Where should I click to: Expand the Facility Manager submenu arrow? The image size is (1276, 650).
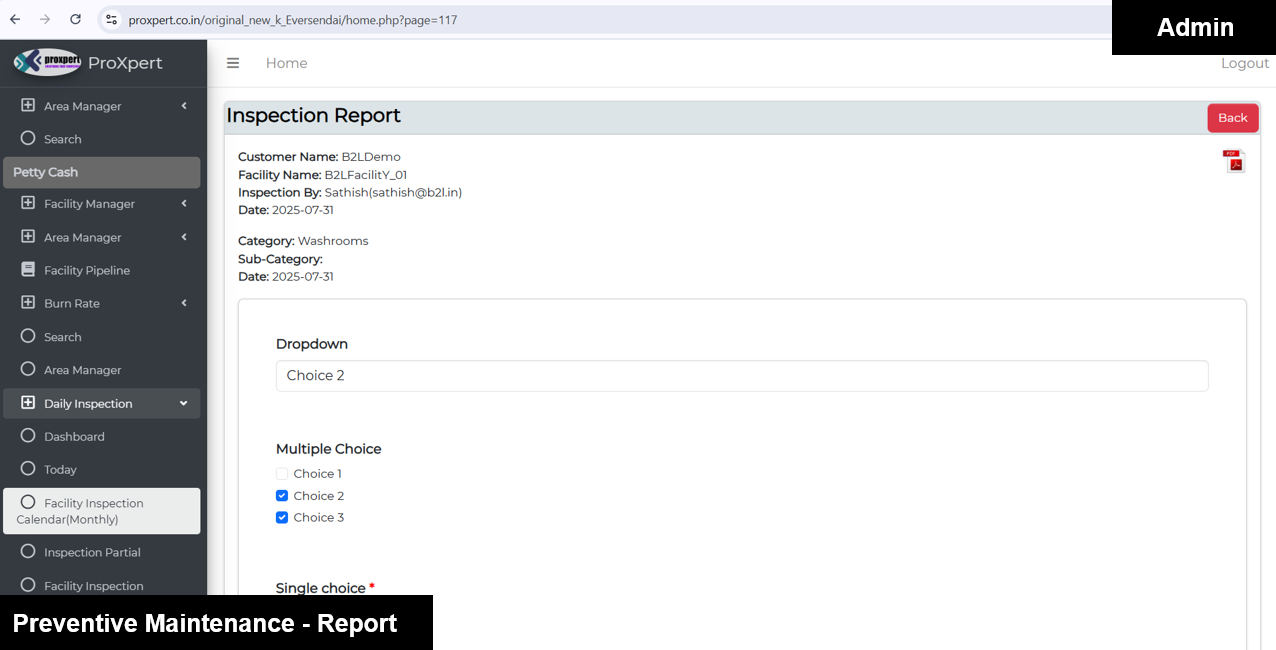pyautogui.click(x=184, y=204)
